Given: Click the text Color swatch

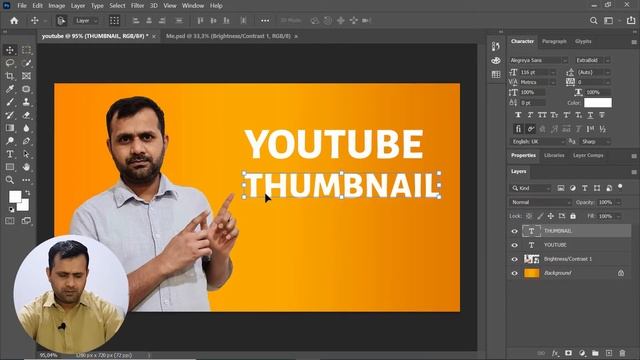Looking at the screenshot, I should (598, 103).
